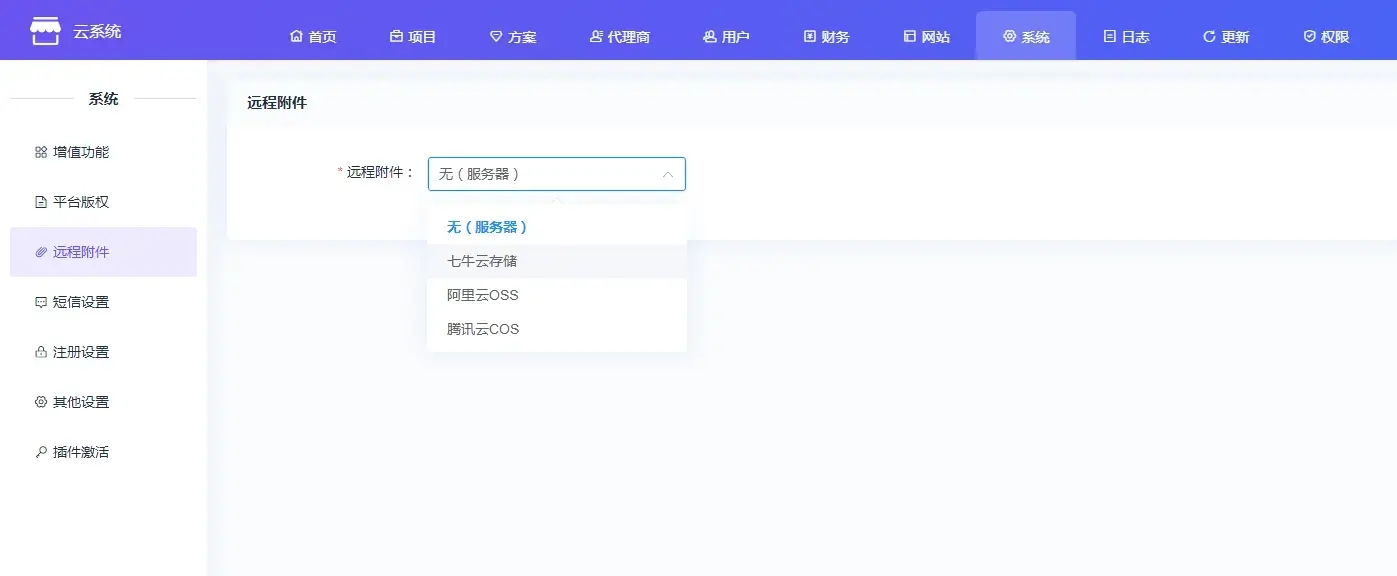Viewport: 1397px width, 576px height.
Task: Select 阿里云OSS storage option
Action: tap(483, 295)
